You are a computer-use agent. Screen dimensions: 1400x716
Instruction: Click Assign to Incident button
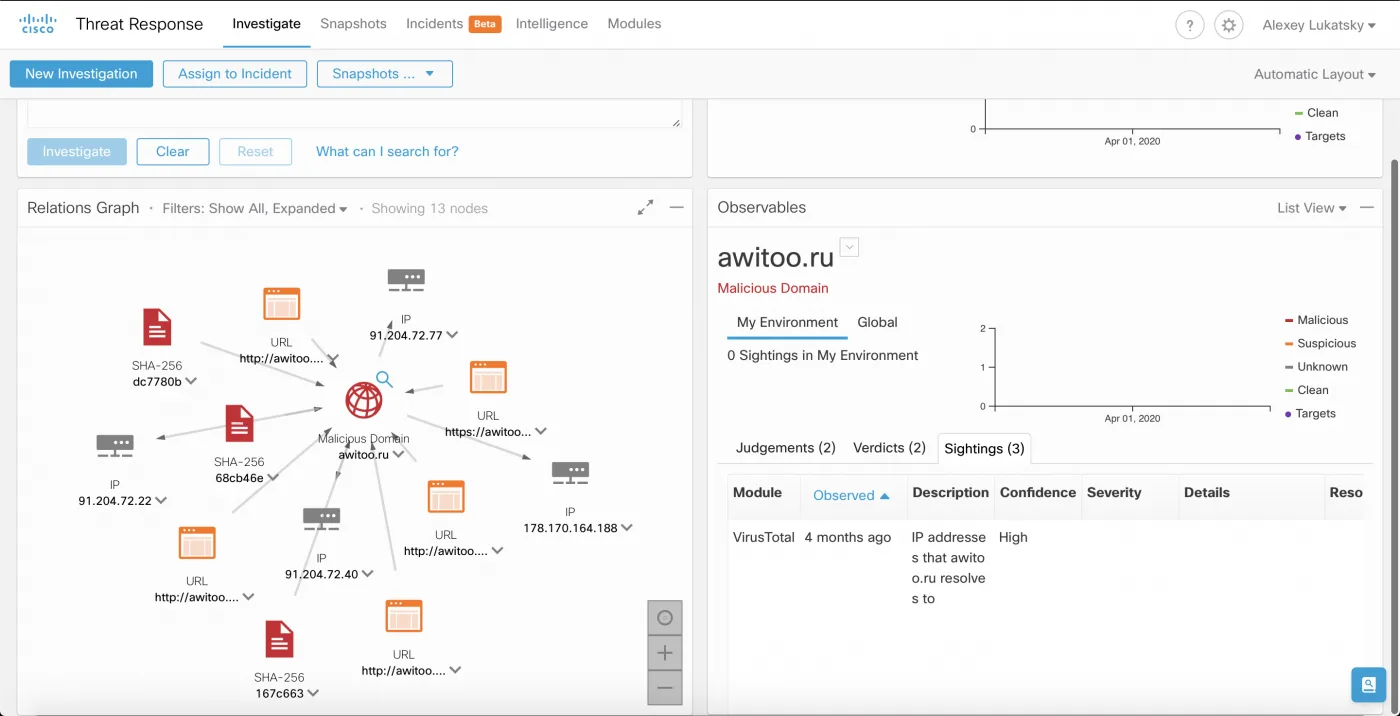click(x=235, y=74)
